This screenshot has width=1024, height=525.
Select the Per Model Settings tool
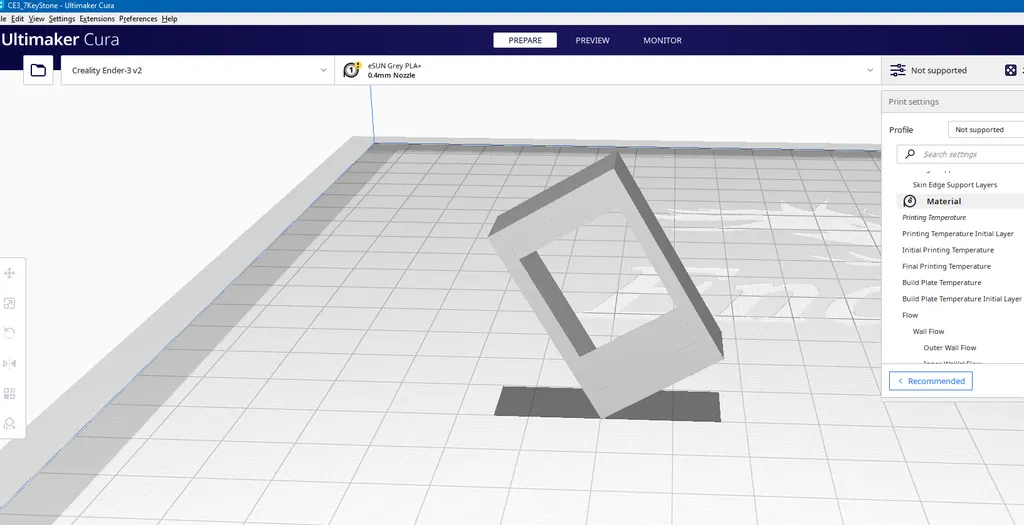click(9, 394)
